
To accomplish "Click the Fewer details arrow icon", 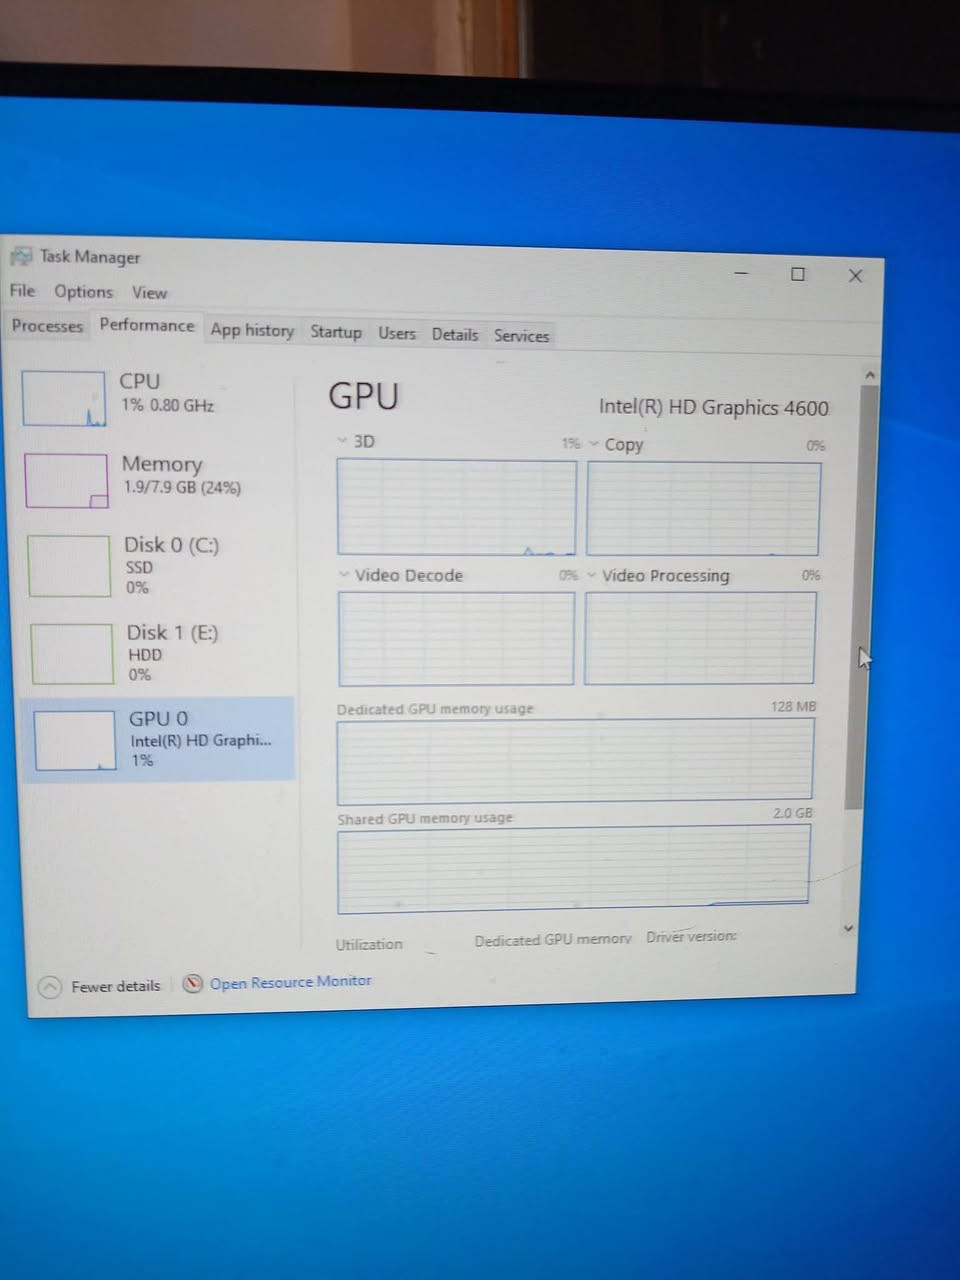I will (50, 987).
